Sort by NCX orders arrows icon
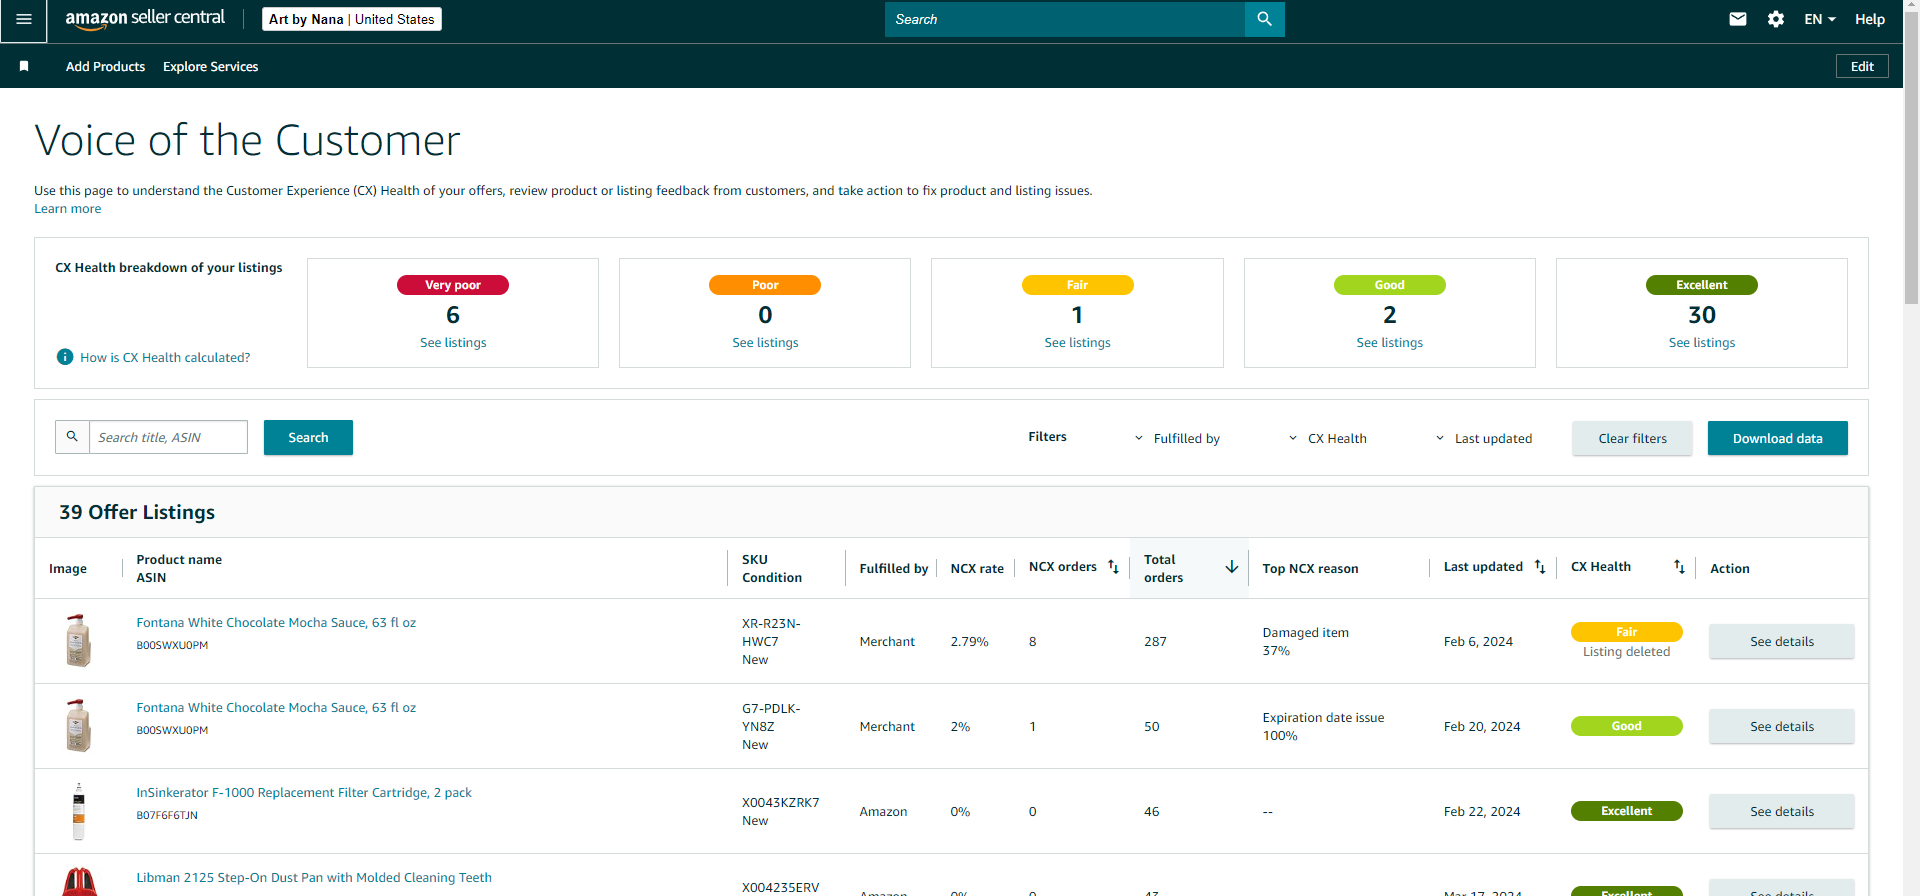The height and width of the screenshot is (896, 1920). click(x=1113, y=567)
